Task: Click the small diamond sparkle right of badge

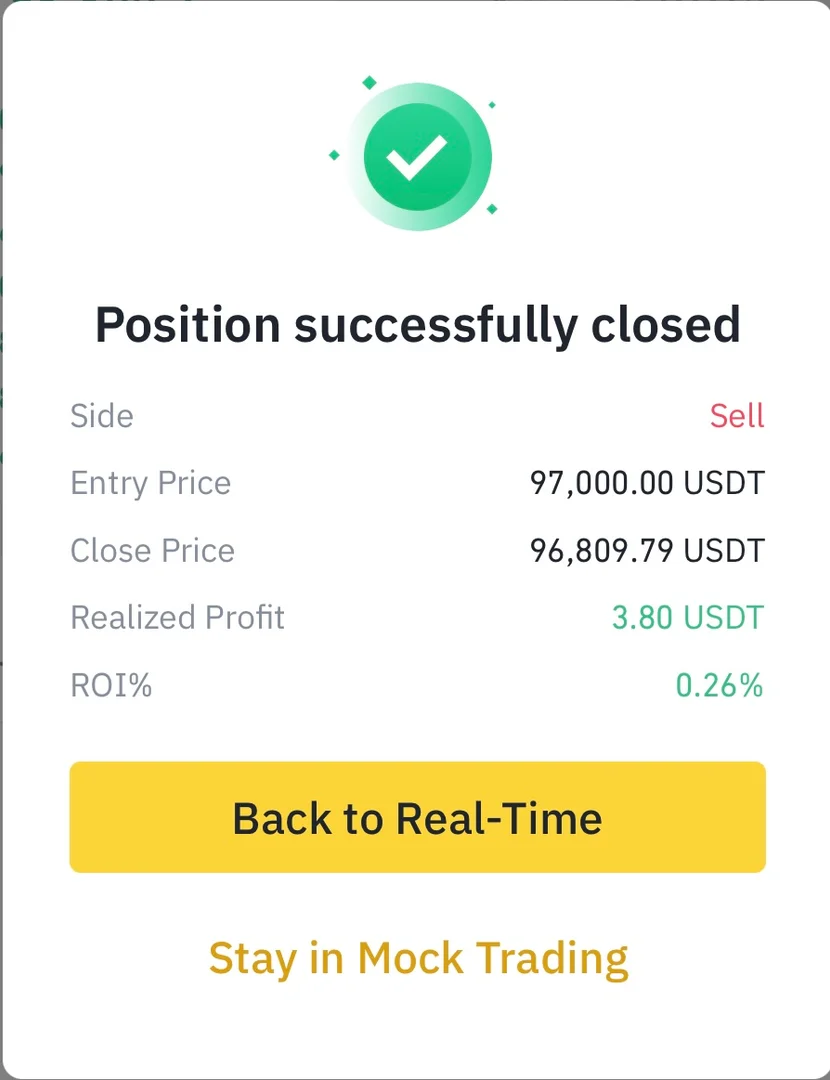Action: click(x=492, y=104)
